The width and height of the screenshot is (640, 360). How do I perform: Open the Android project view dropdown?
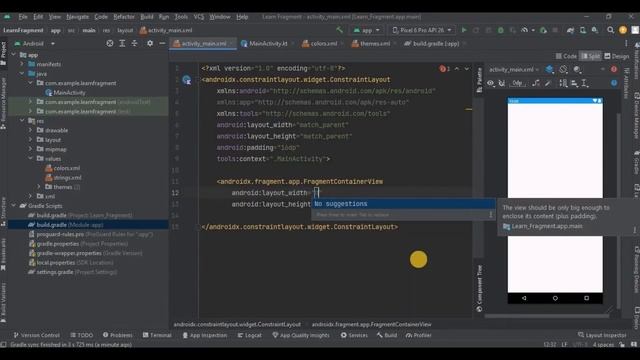(x=35, y=43)
